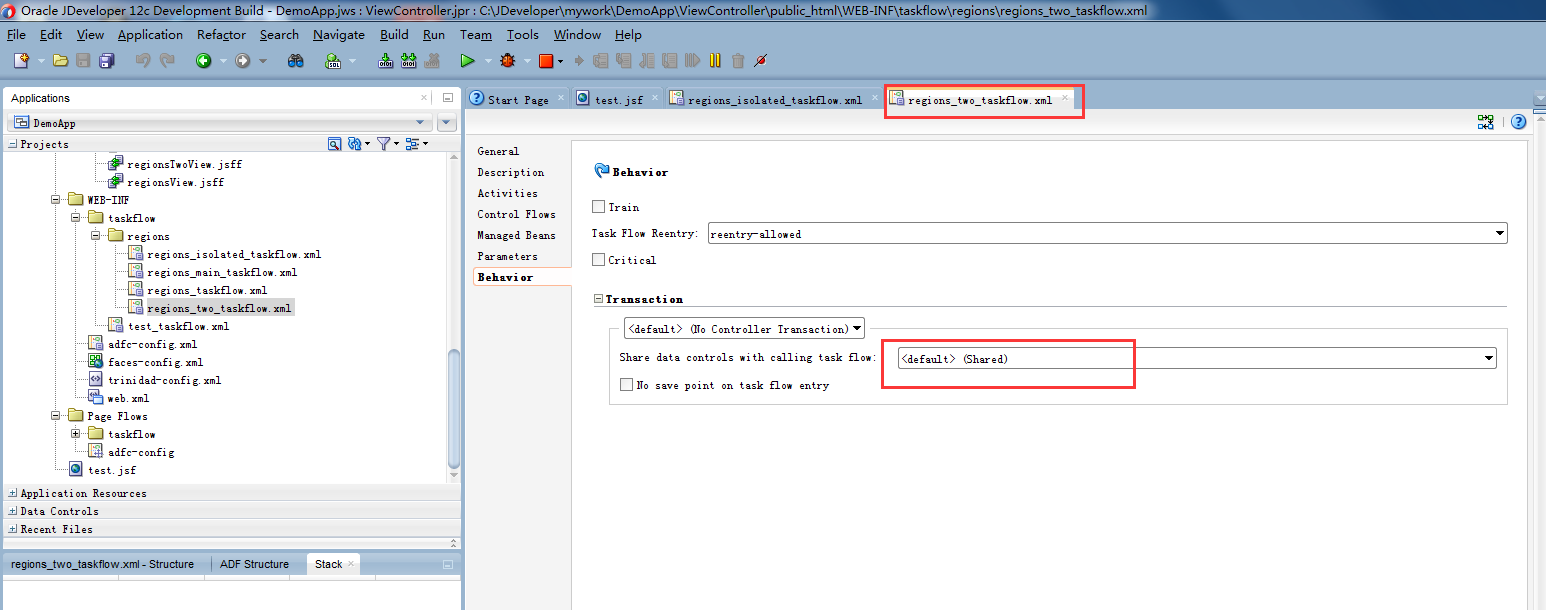Collapse the Projects section
Screen dimensions: 1546x610
coord(13,144)
